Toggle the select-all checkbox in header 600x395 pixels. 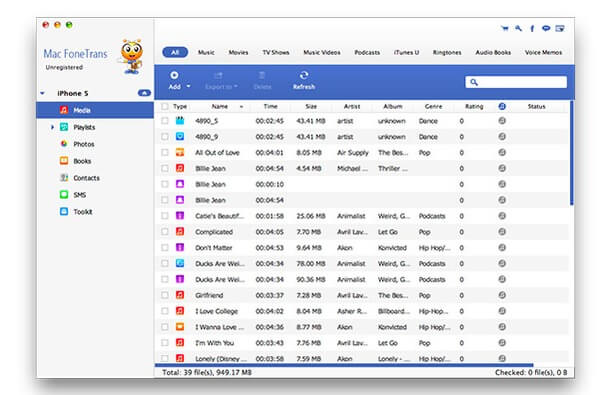[x=165, y=106]
